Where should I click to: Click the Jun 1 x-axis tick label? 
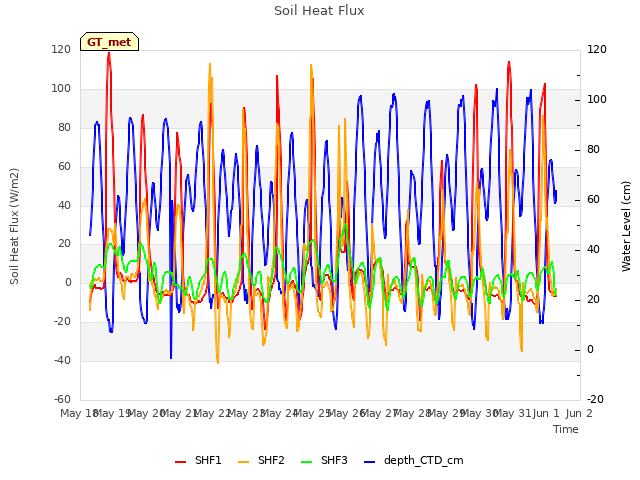pyautogui.click(x=546, y=413)
